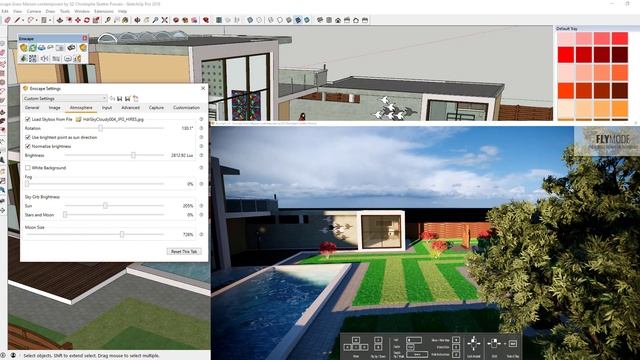Click the Default Tray panel title
Screen dimensions: 640x360
[567, 29]
